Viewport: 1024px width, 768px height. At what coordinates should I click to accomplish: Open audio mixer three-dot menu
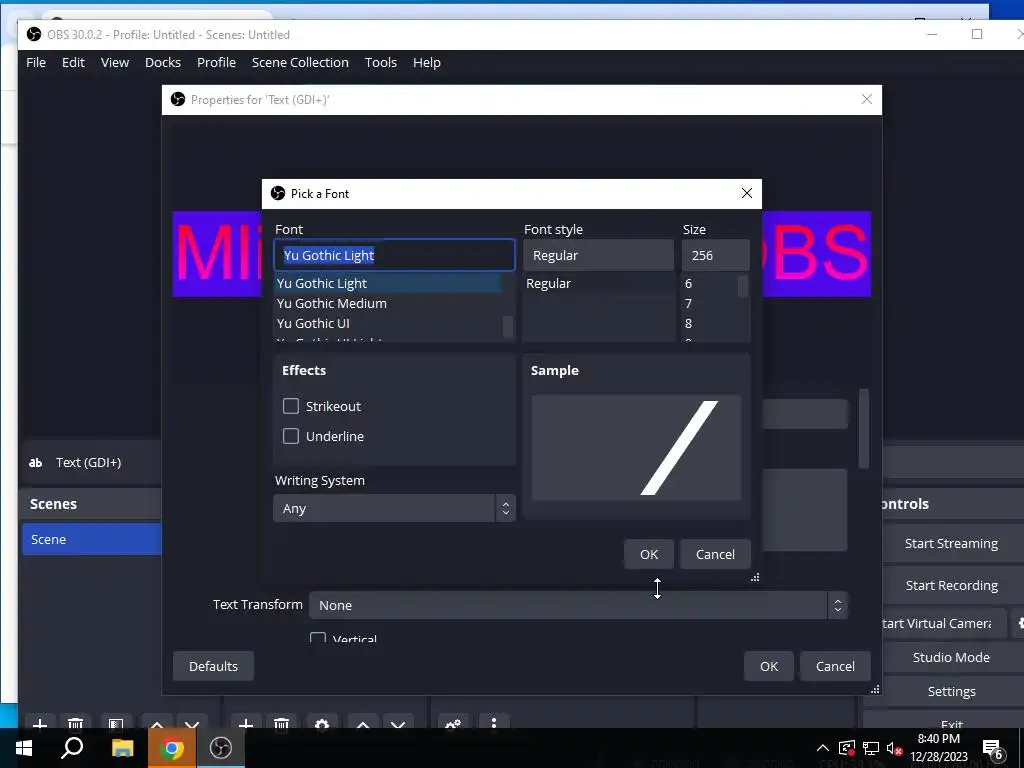[494, 723]
